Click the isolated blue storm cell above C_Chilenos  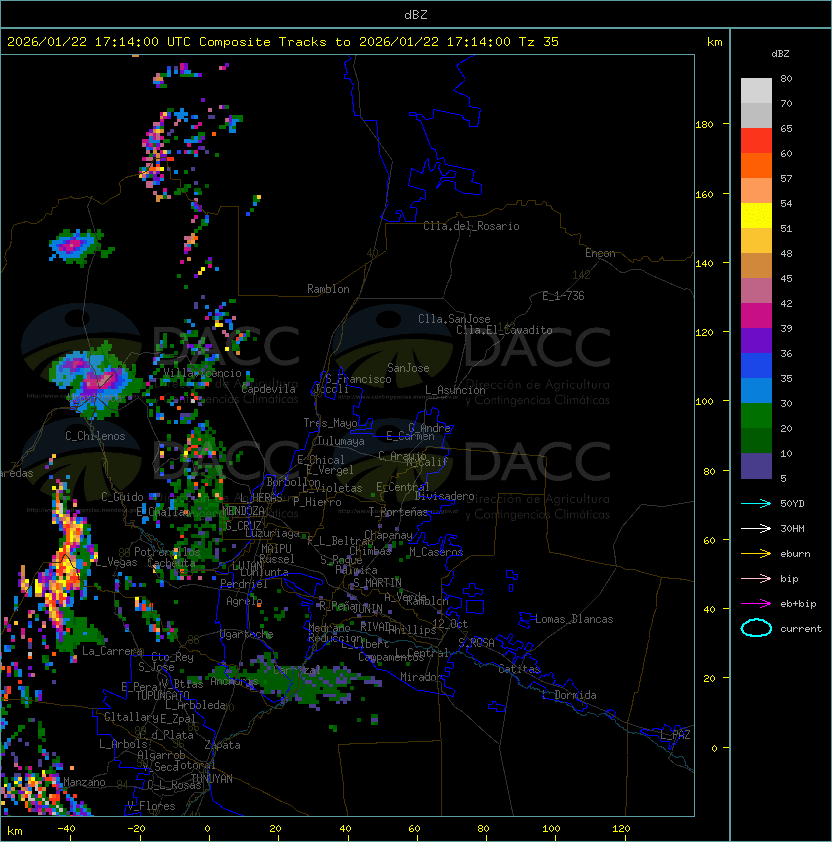point(78,246)
